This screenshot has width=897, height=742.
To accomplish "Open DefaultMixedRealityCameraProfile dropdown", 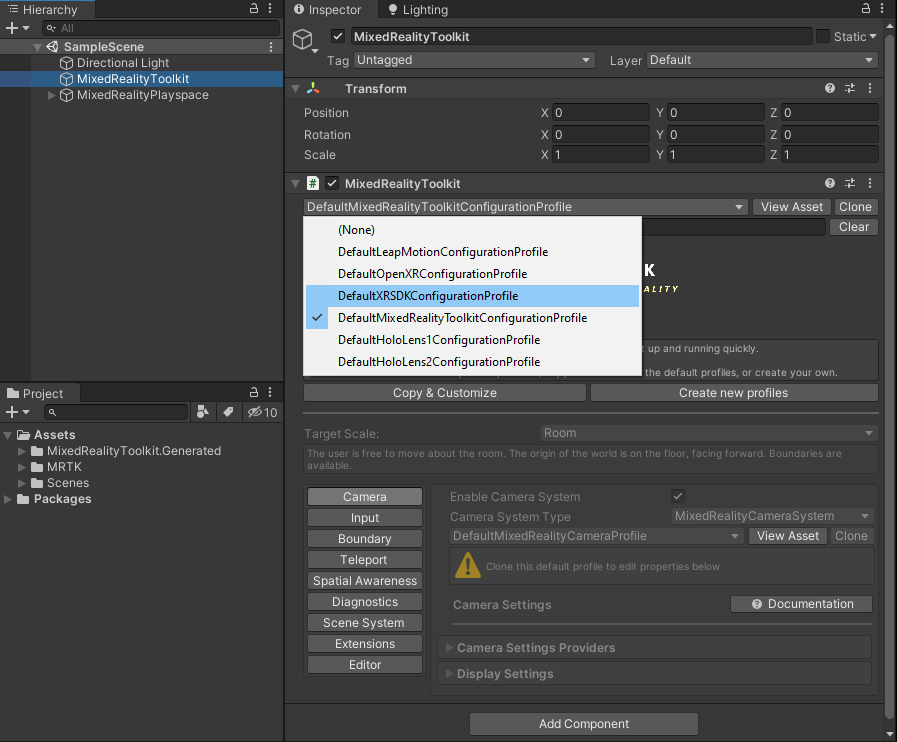I will click(597, 536).
